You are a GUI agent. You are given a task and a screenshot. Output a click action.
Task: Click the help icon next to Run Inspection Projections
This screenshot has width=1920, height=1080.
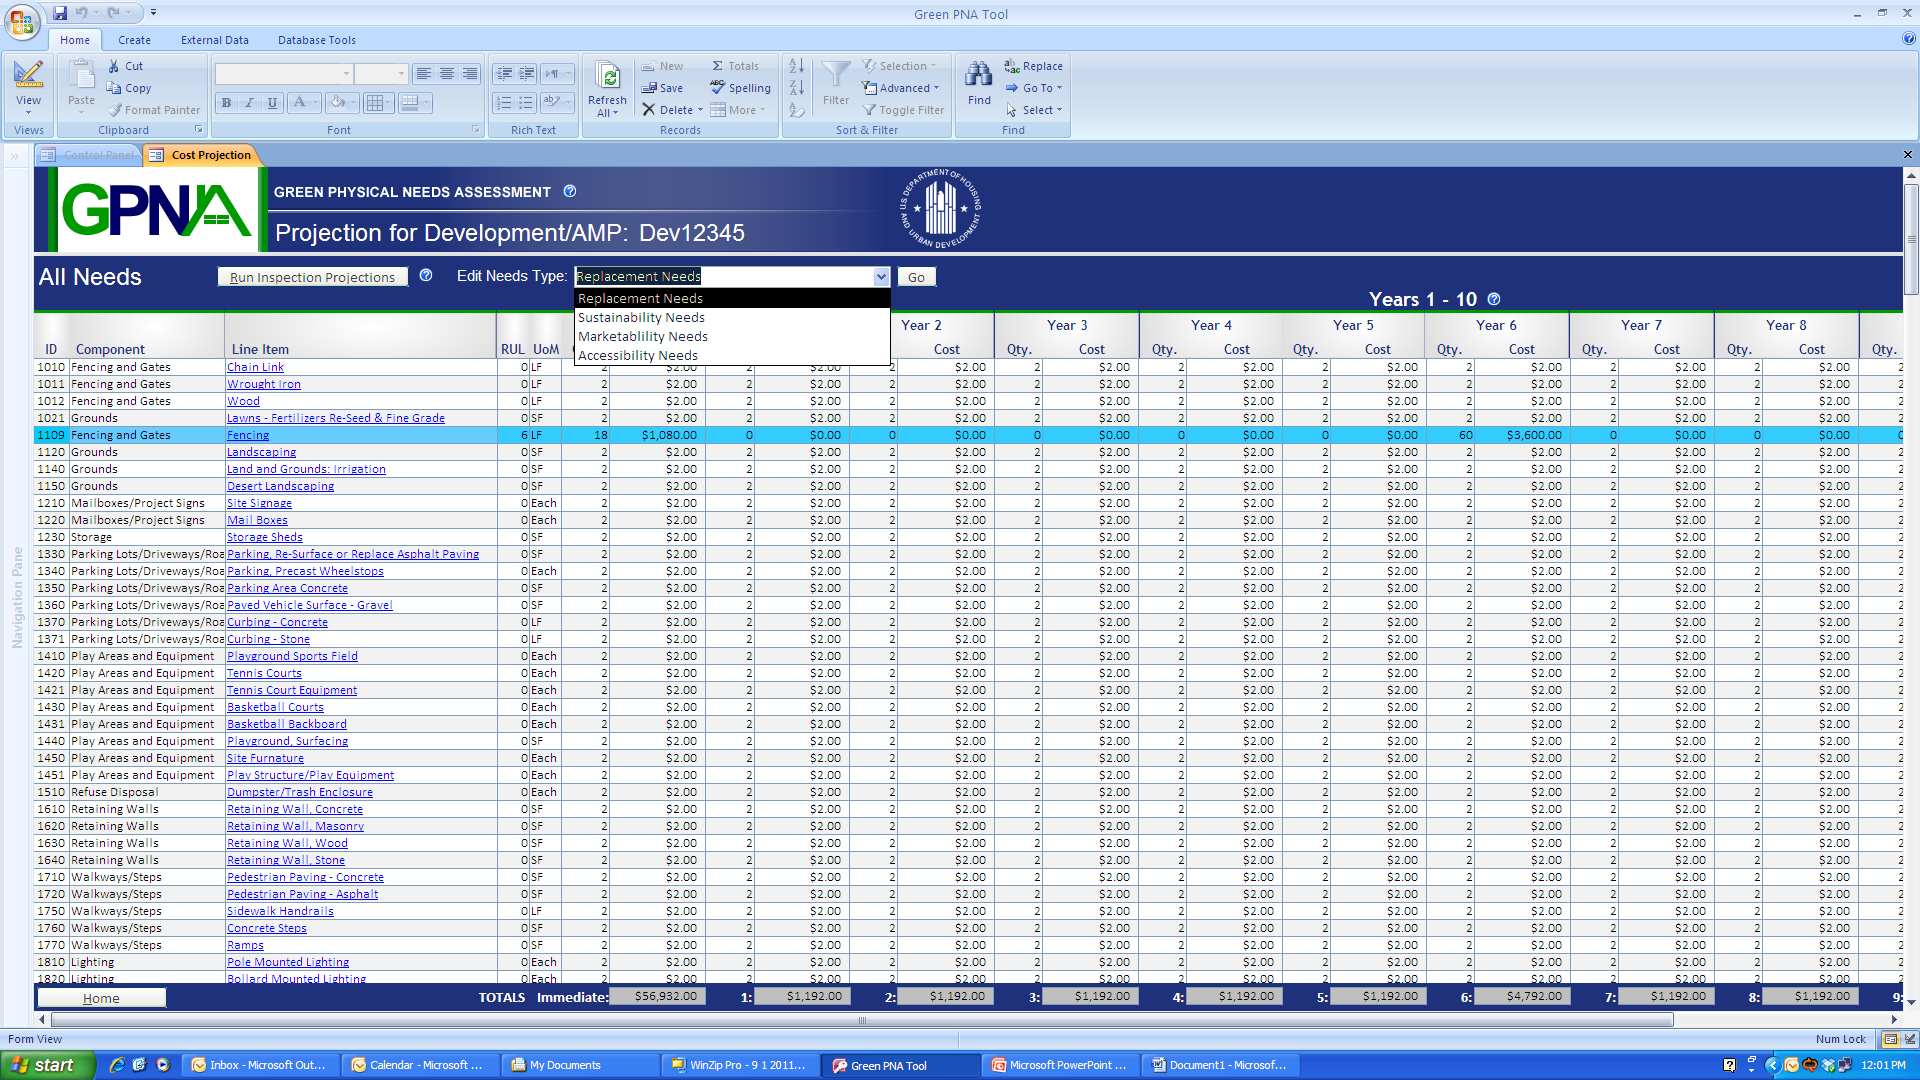point(426,276)
